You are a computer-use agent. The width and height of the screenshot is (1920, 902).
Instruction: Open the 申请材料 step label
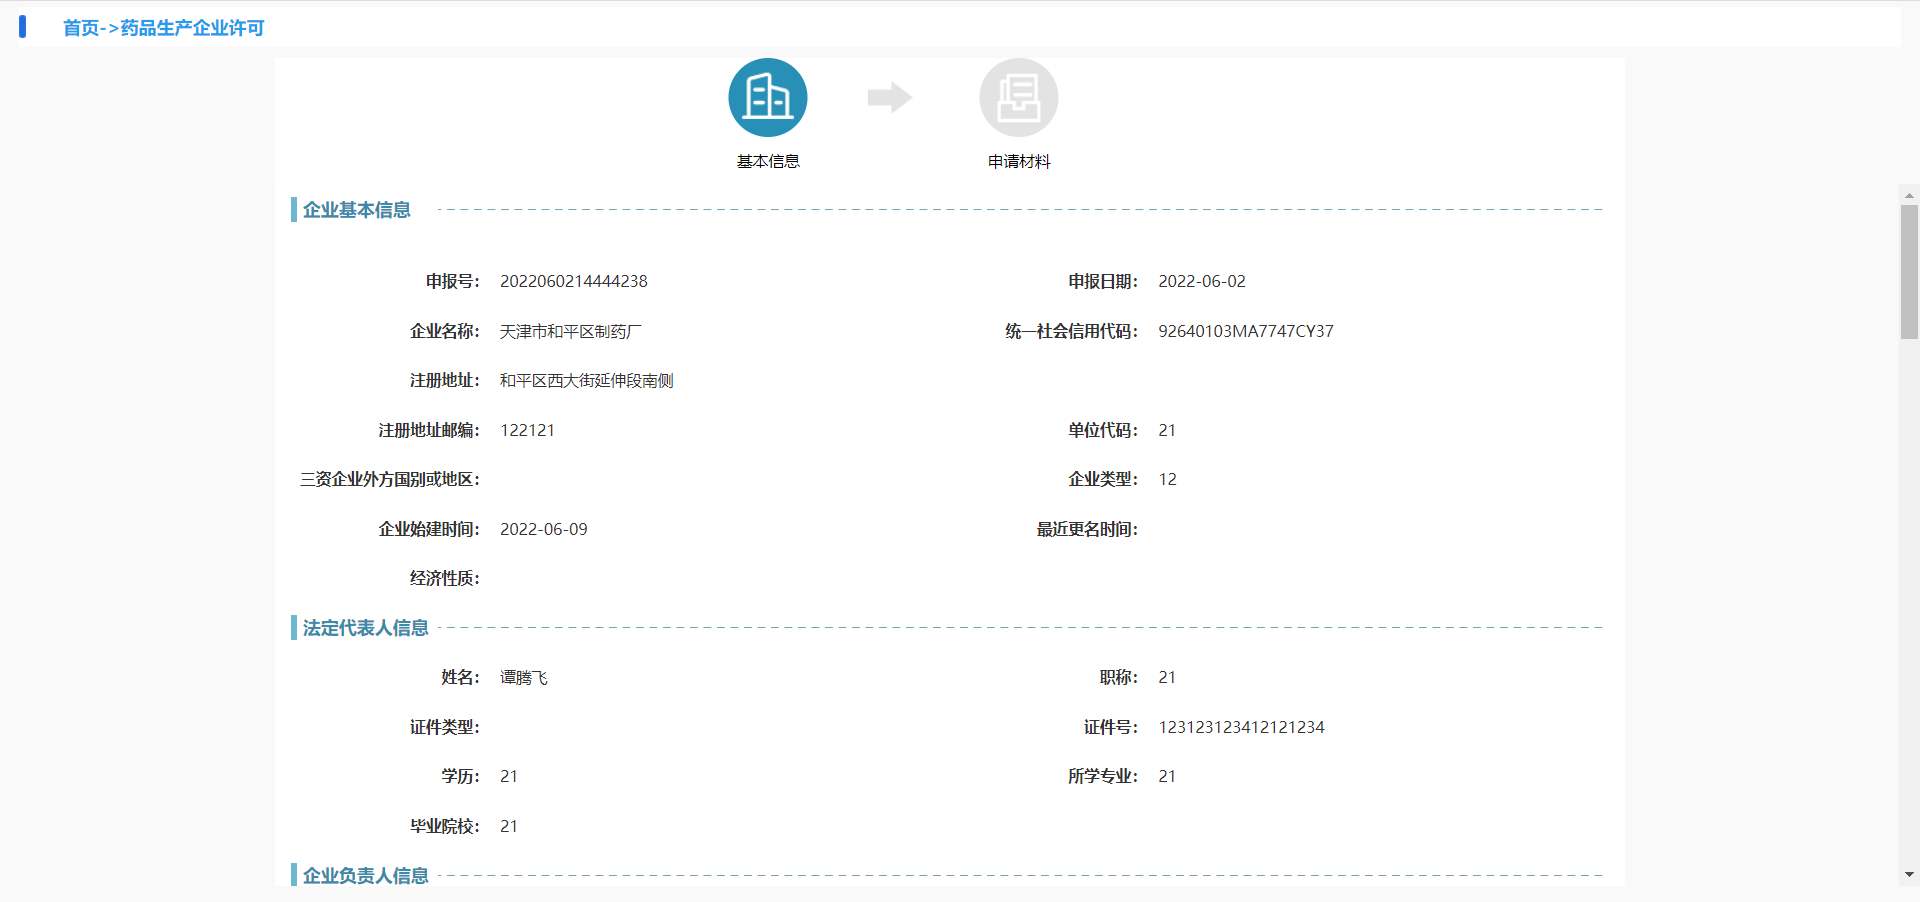[1018, 161]
